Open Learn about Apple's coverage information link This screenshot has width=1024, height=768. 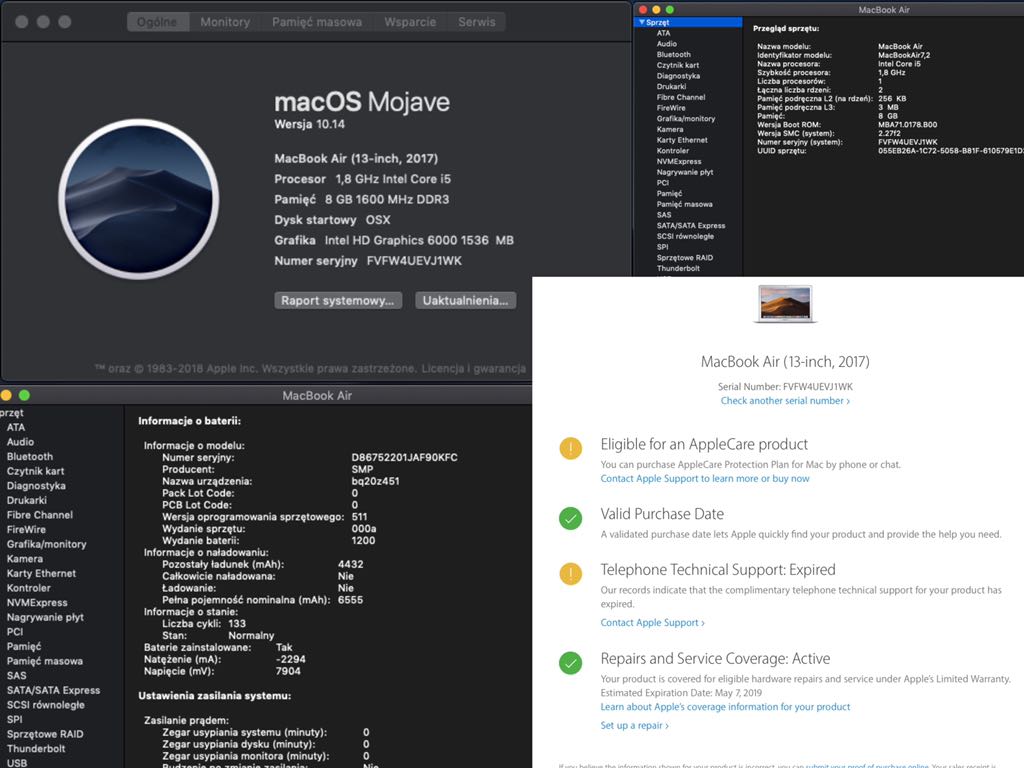(x=725, y=707)
